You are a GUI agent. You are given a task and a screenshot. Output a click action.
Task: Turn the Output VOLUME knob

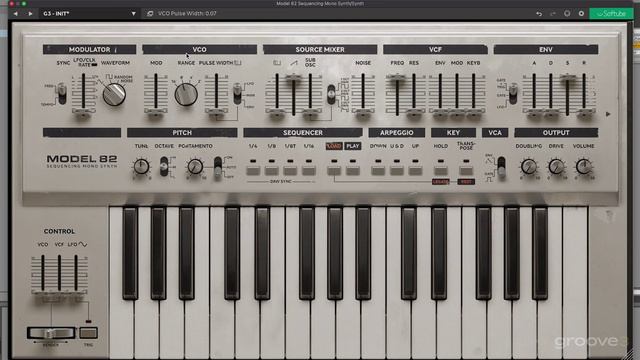[x=583, y=167]
